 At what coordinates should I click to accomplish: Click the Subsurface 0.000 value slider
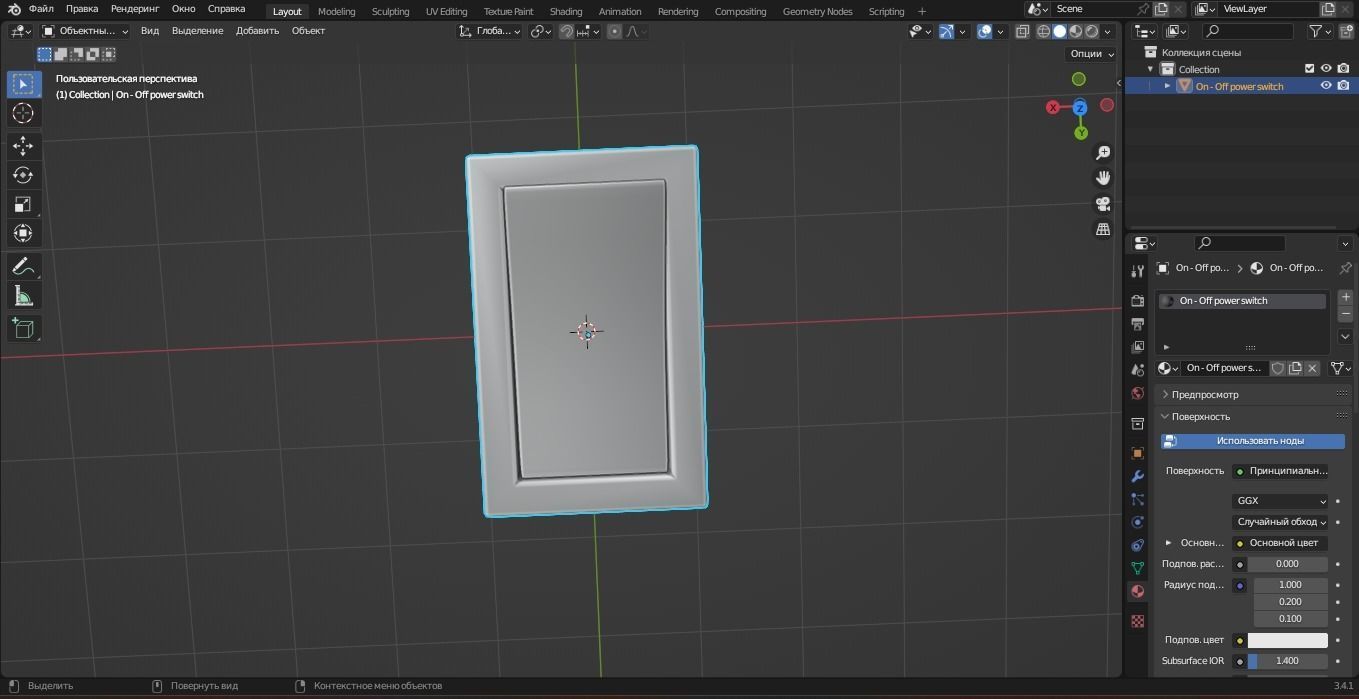coord(1287,564)
